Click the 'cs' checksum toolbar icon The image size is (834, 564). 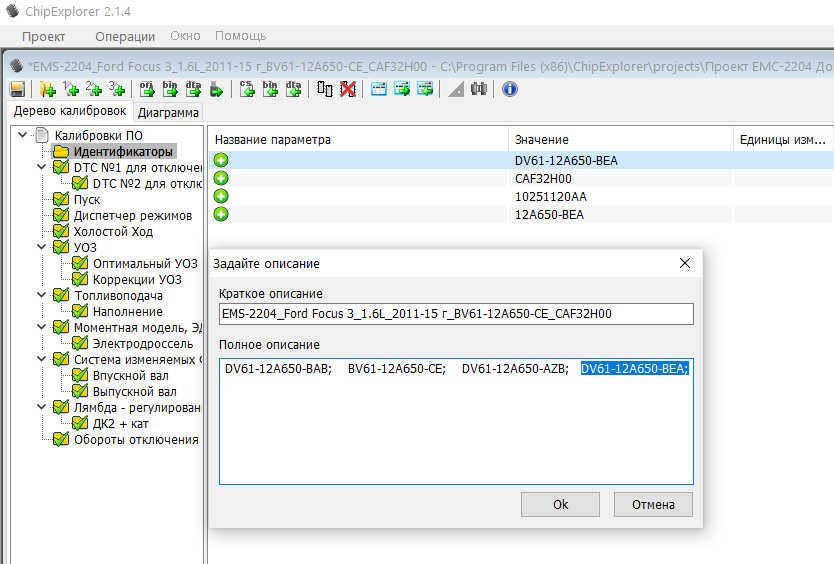click(247, 89)
